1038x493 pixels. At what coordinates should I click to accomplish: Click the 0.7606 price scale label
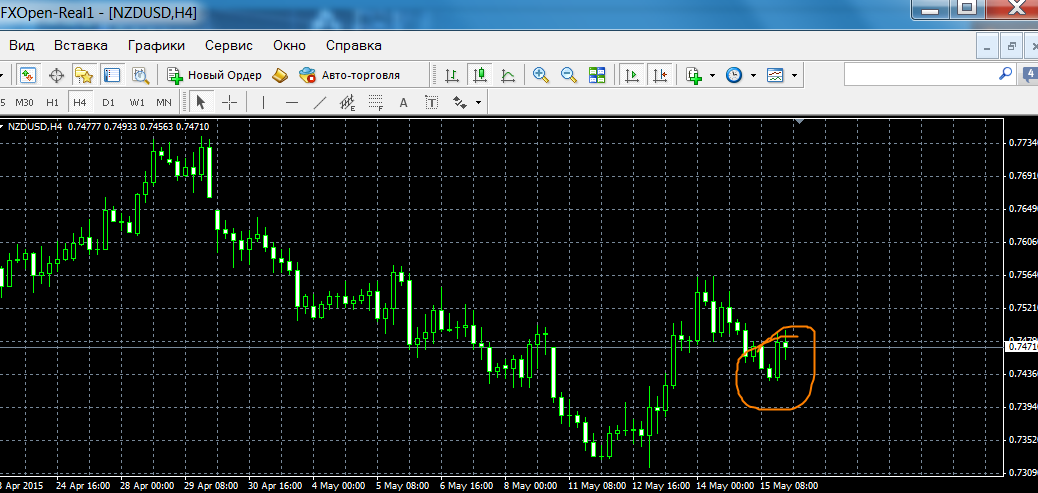pyautogui.click(x=1023, y=242)
